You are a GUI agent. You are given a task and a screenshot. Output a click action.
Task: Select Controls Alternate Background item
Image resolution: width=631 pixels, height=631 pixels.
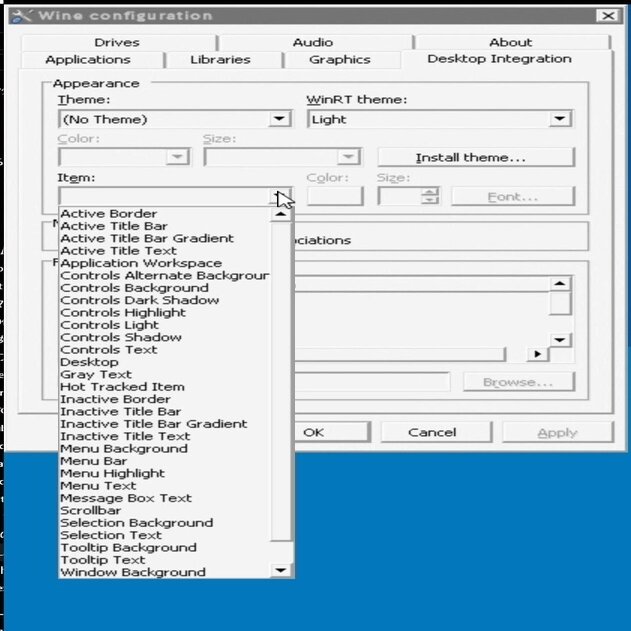tap(165, 276)
